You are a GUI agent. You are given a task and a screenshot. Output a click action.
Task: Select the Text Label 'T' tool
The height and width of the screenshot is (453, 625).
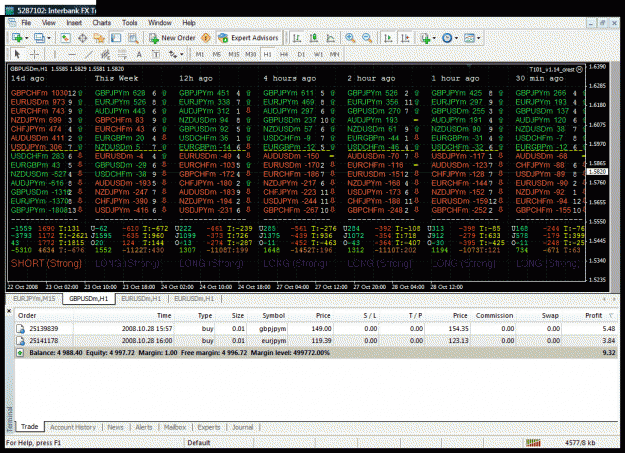coord(156,54)
